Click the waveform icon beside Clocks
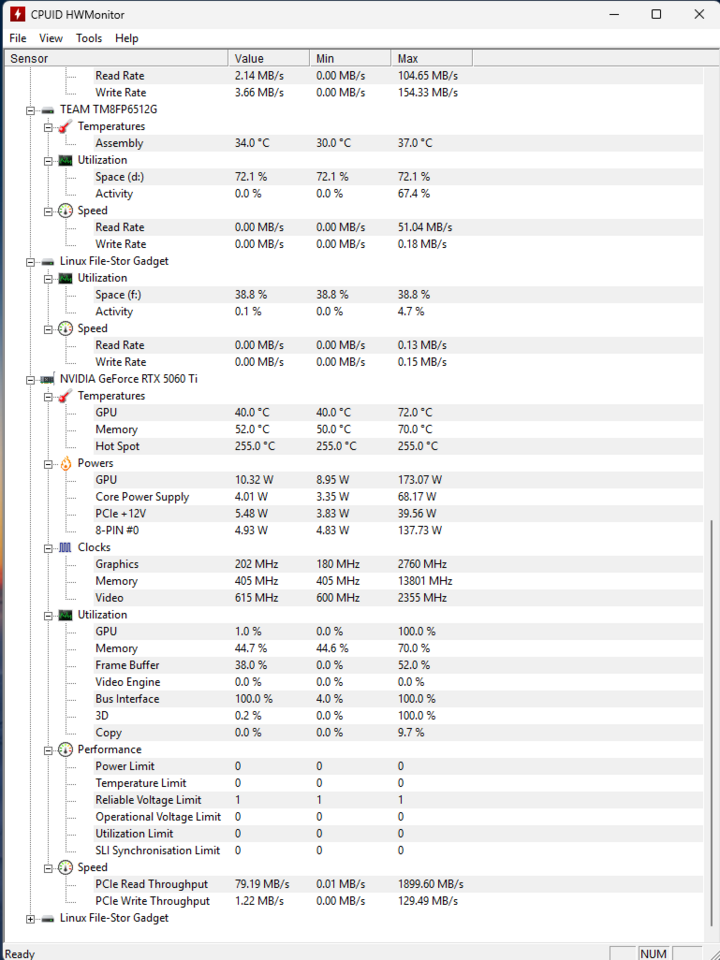This screenshot has width=720, height=960. [65, 547]
